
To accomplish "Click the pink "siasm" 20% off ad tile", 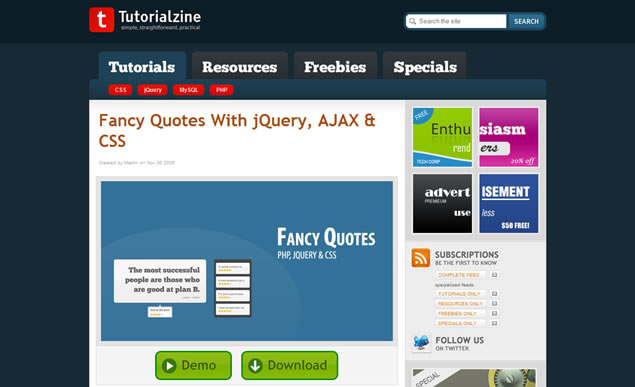I will (509, 137).
